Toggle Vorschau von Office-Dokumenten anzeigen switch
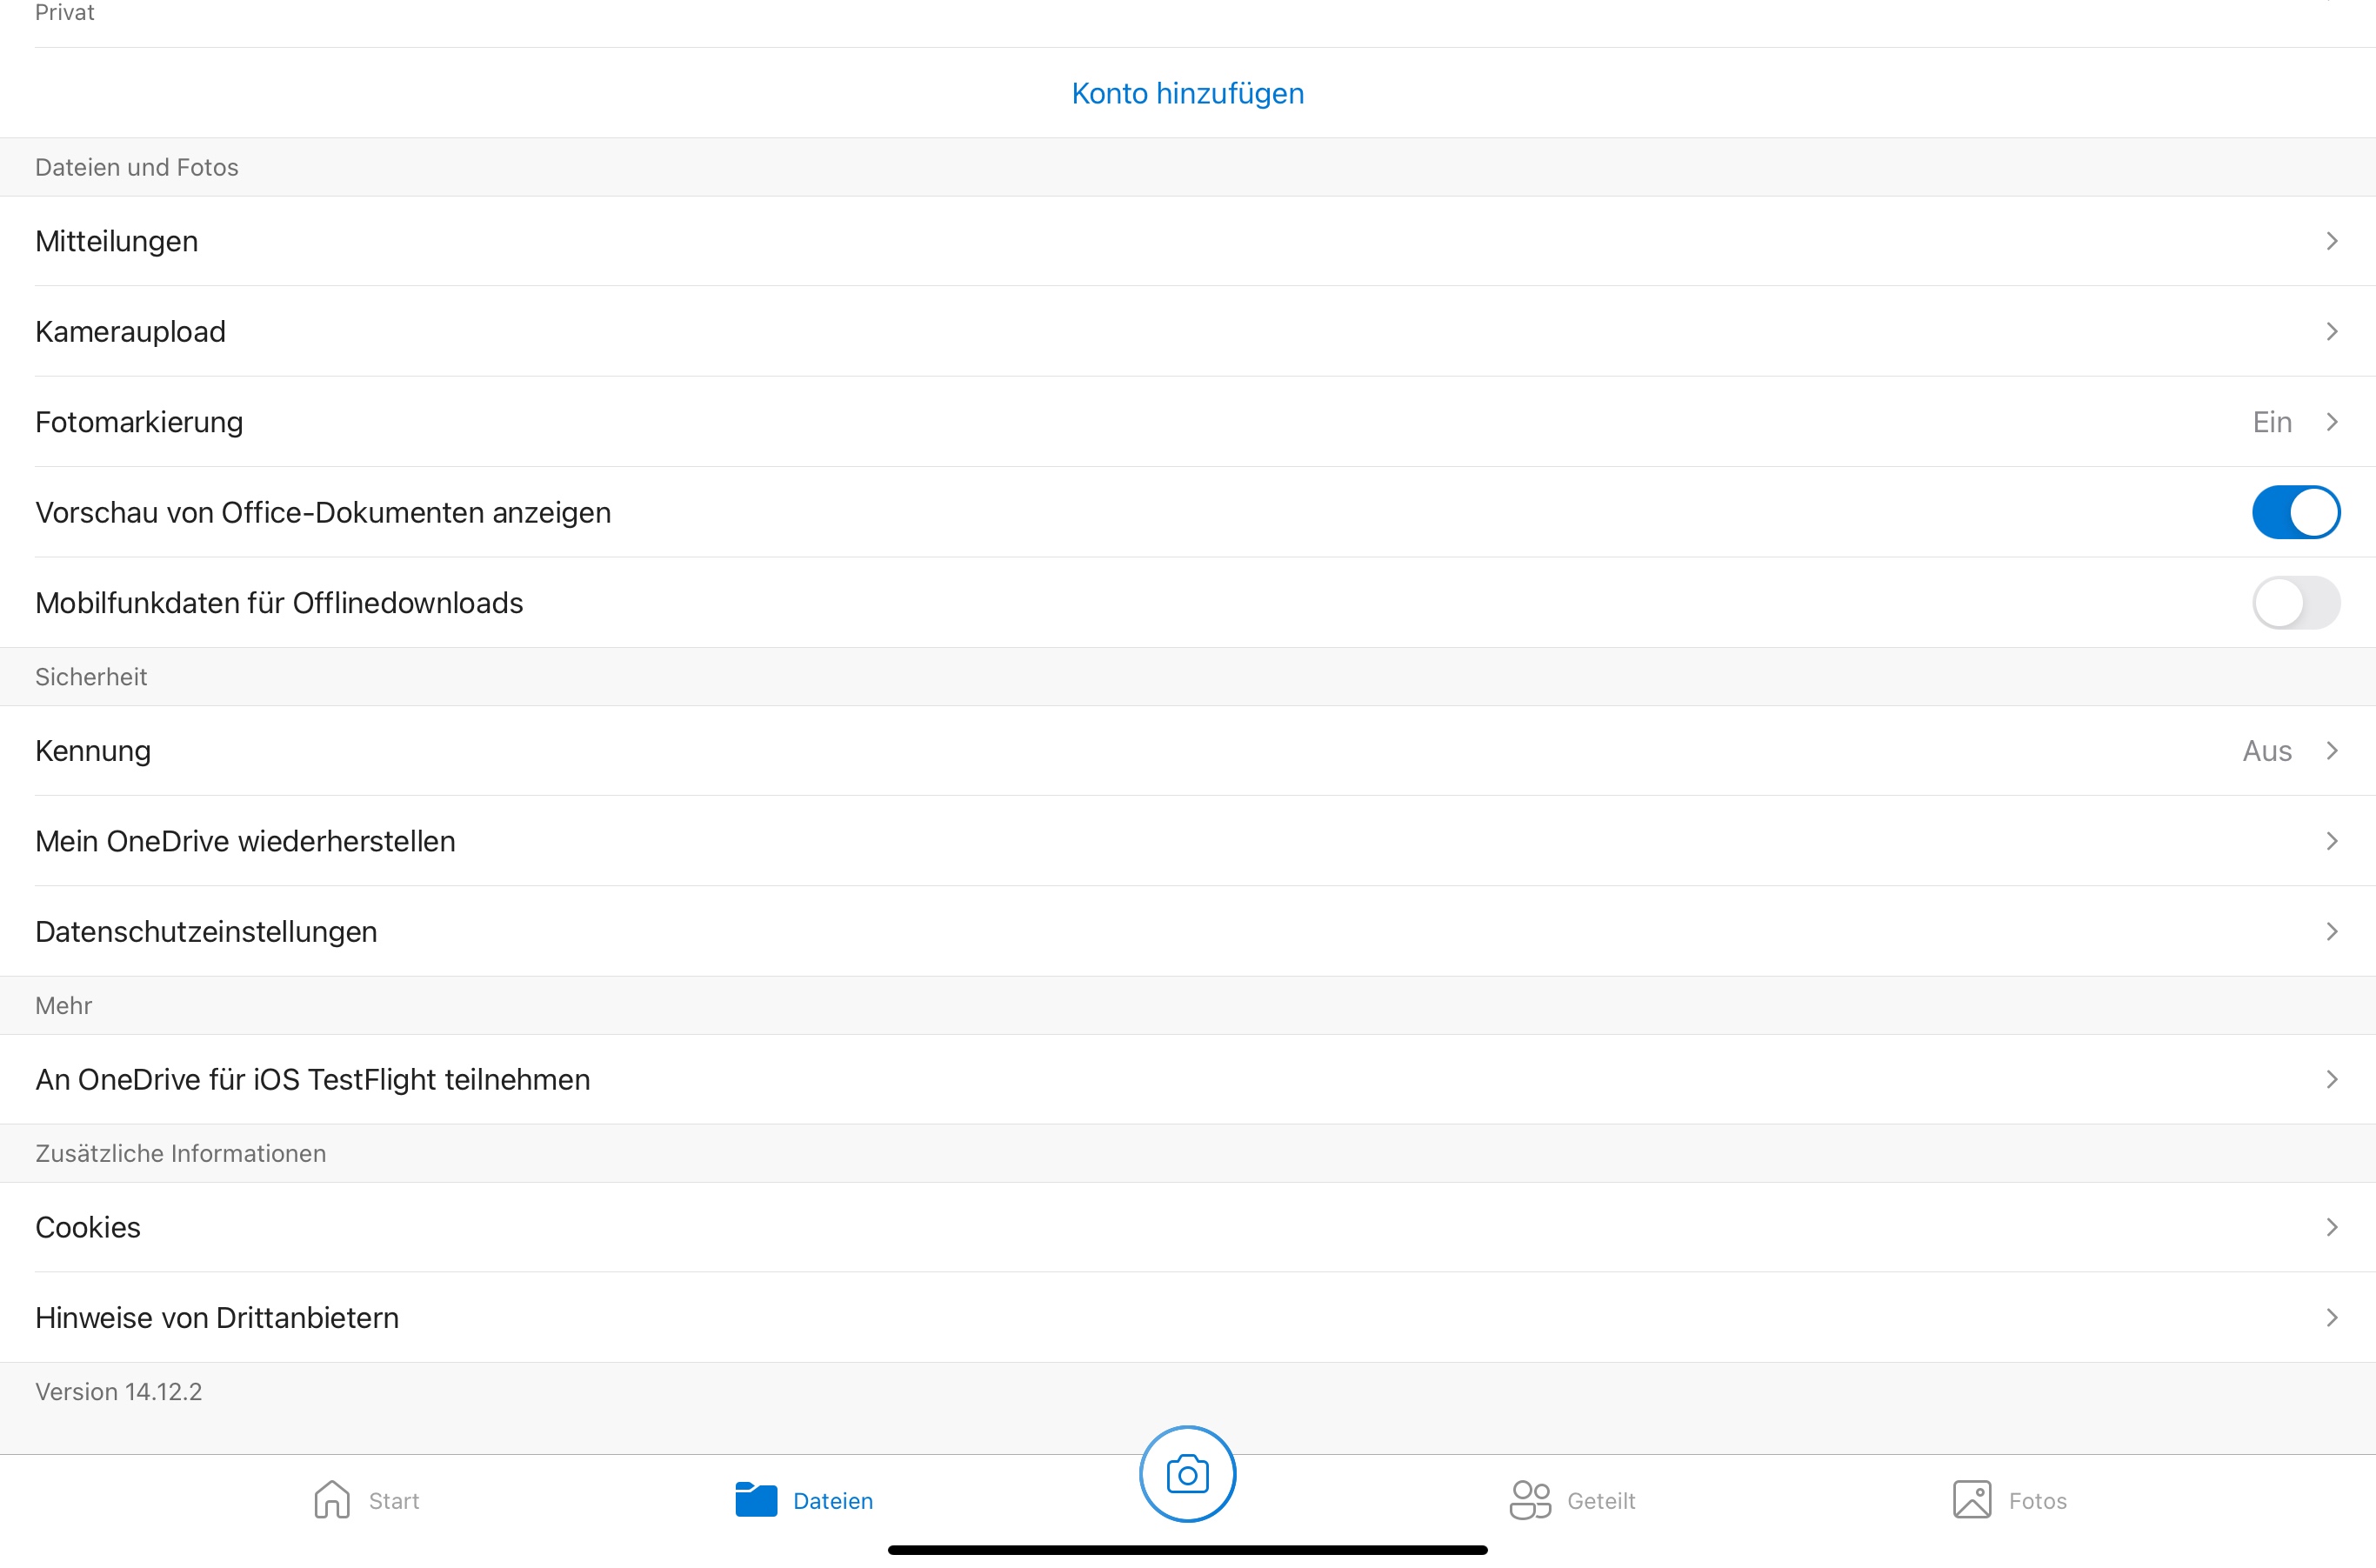Viewport: 2376px width, 1568px height. pyautogui.click(x=2295, y=512)
